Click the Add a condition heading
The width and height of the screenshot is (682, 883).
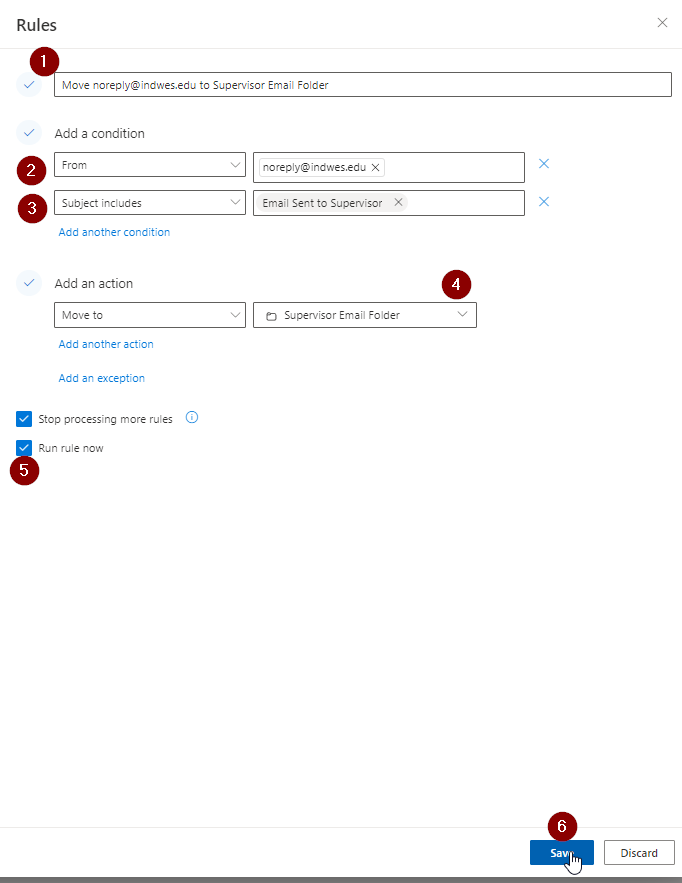pos(100,133)
